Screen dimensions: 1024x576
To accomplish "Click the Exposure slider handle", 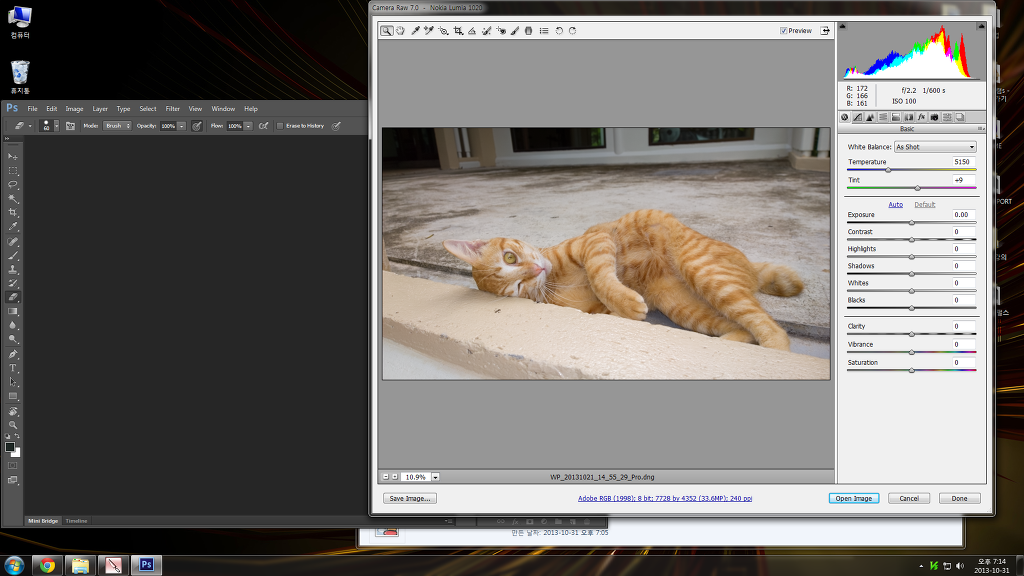I will pos(911,222).
